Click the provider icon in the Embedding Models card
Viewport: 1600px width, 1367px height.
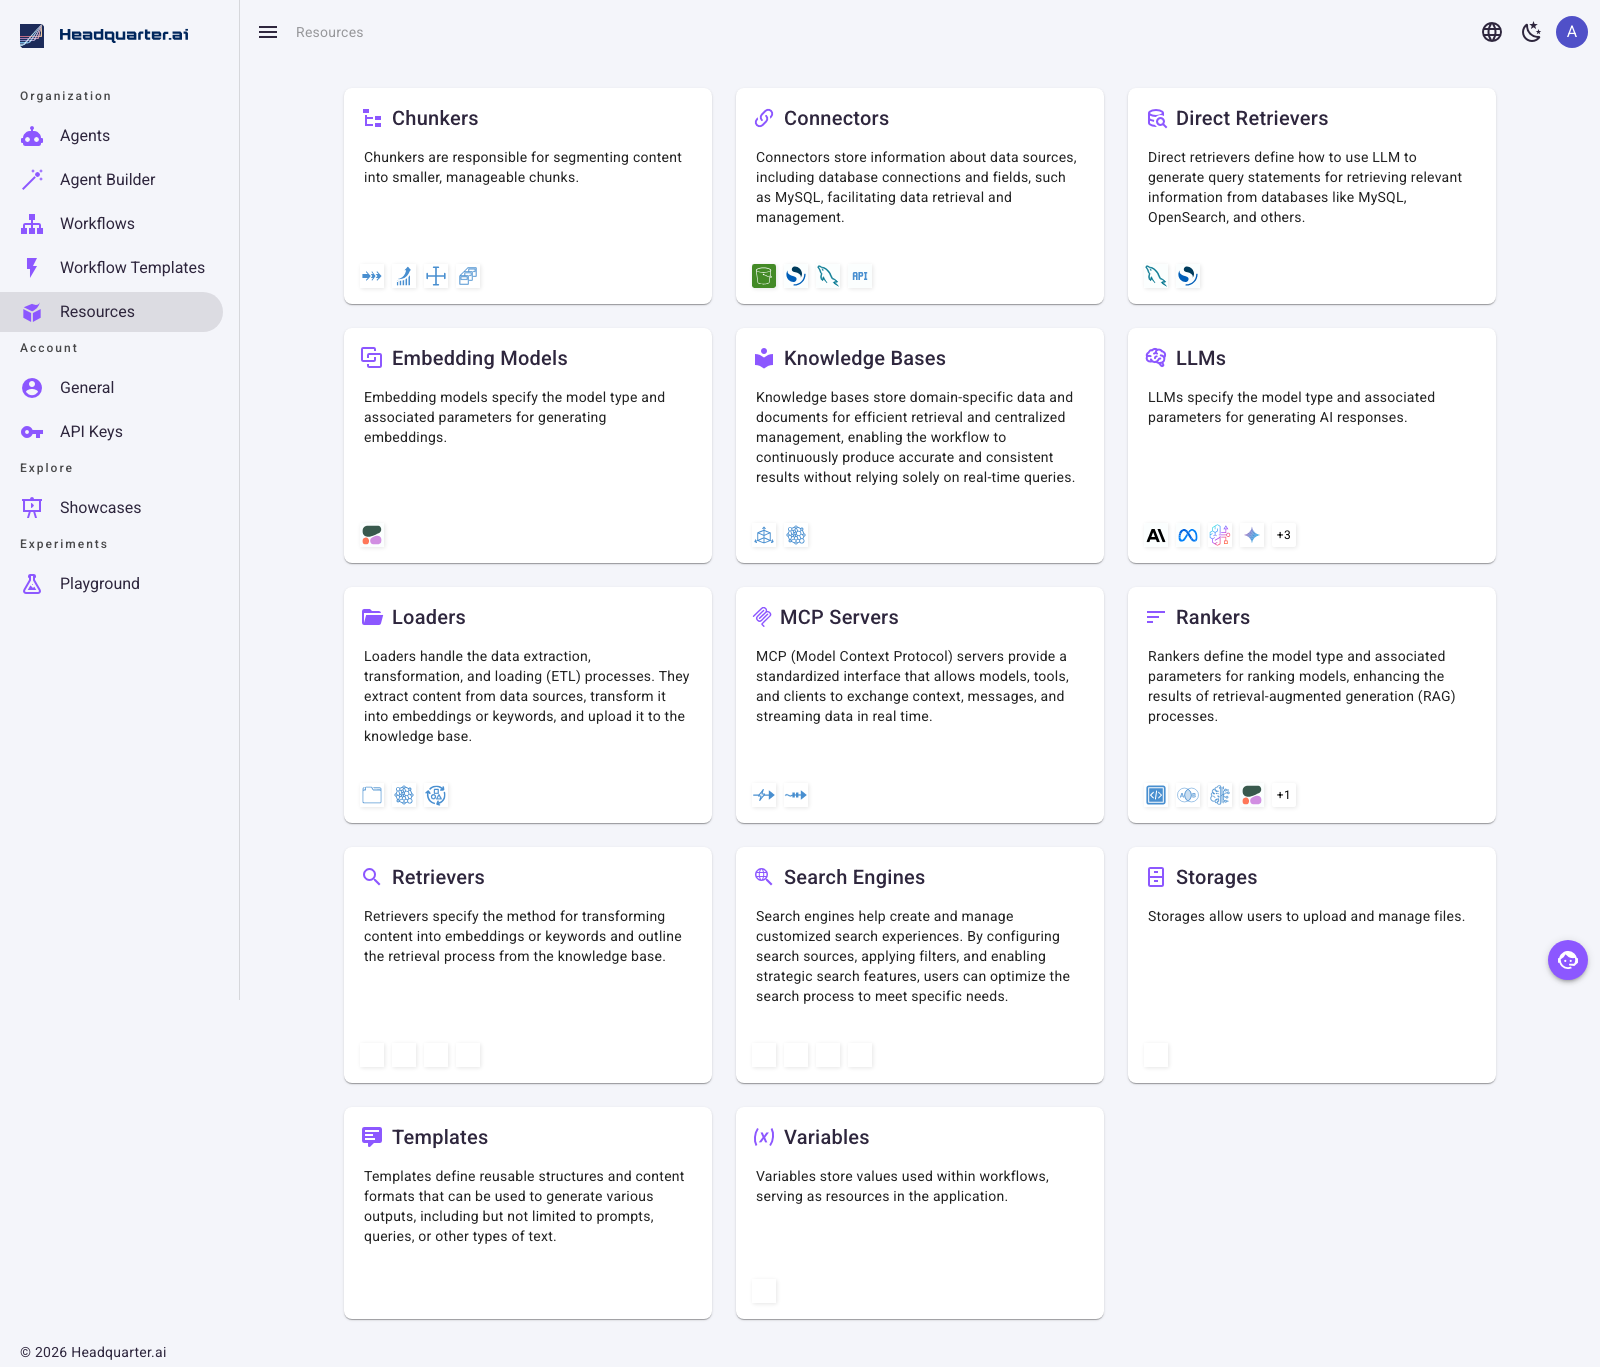372,535
